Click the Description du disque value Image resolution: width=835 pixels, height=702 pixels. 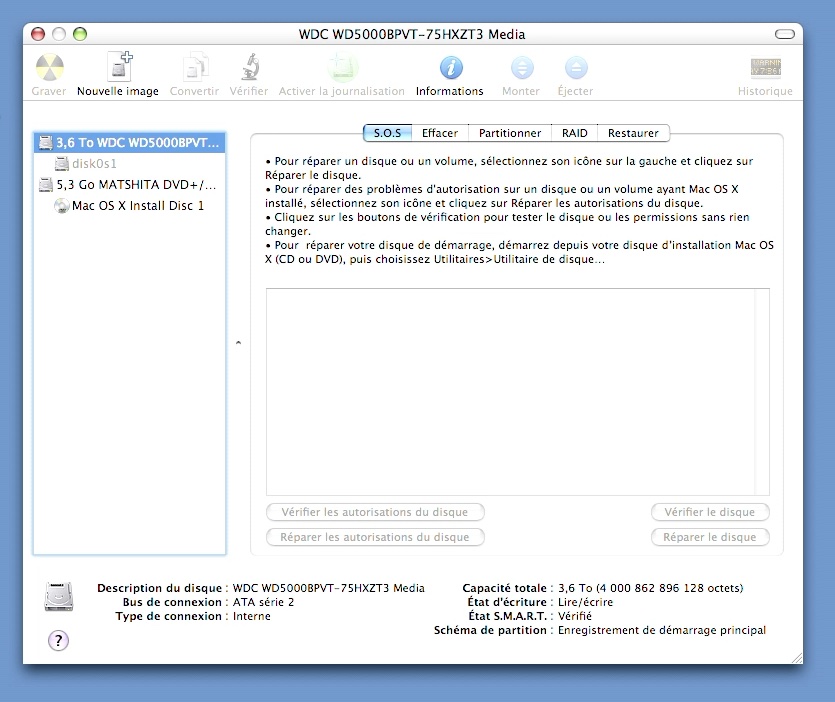(x=329, y=588)
